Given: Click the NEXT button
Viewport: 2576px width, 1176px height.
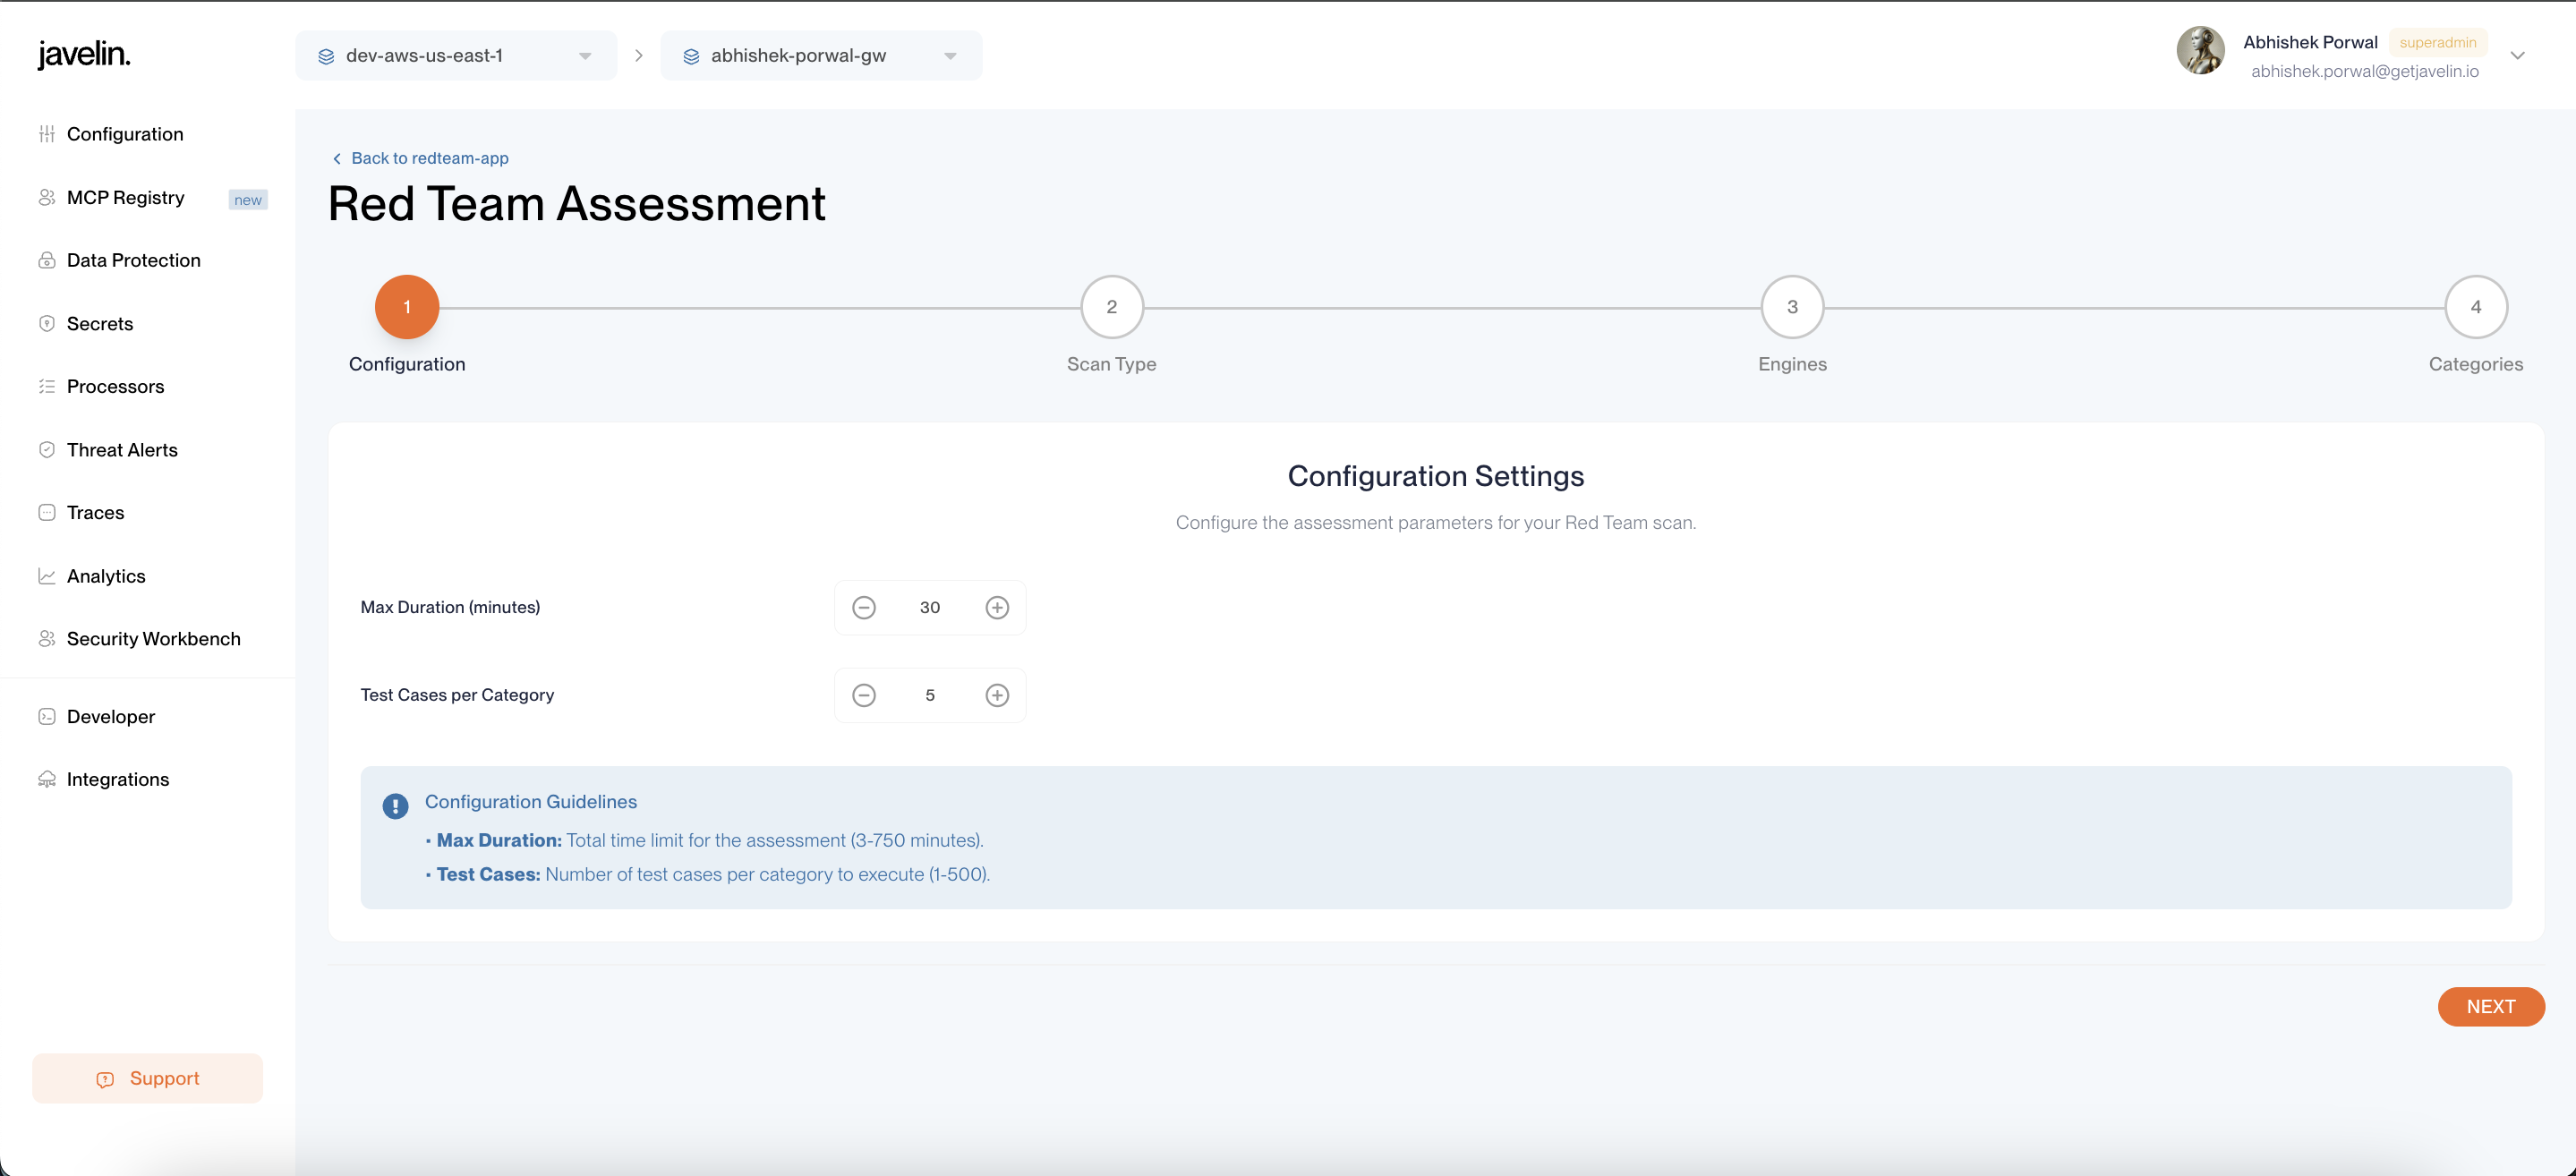Looking at the screenshot, I should pyautogui.click(x=2490, y=1006).
